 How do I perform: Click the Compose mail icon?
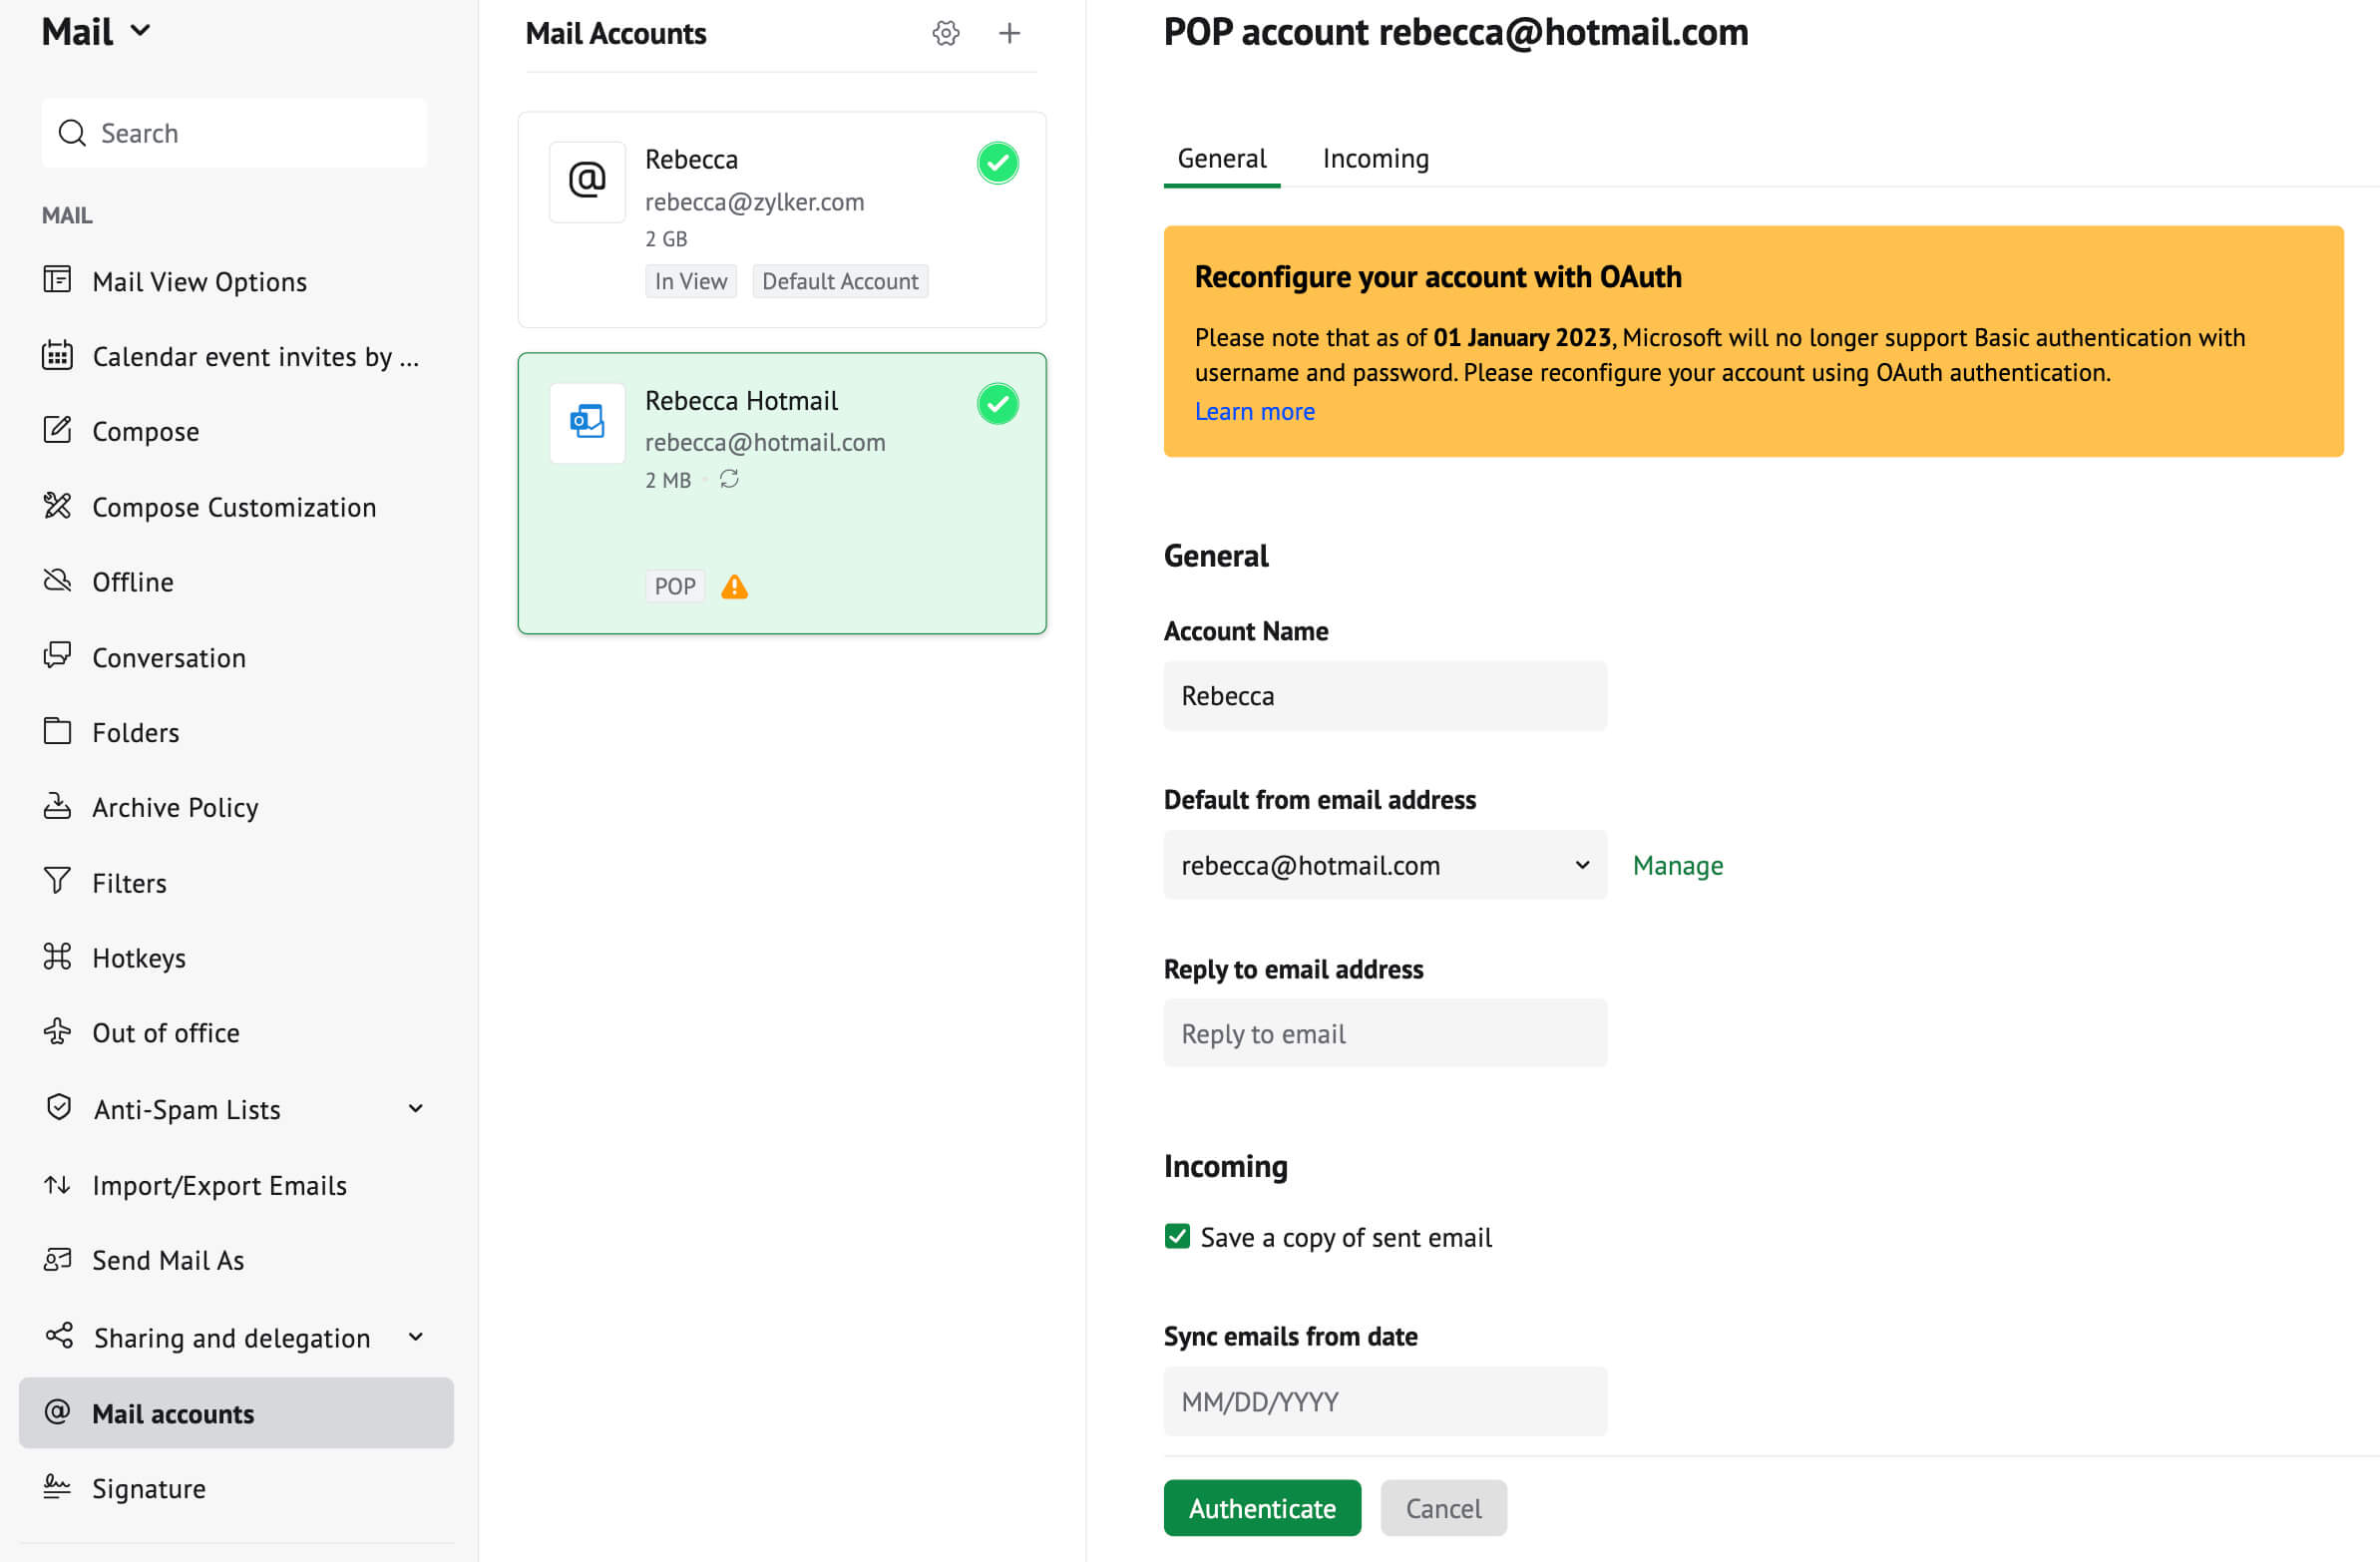tap(58, 431)
